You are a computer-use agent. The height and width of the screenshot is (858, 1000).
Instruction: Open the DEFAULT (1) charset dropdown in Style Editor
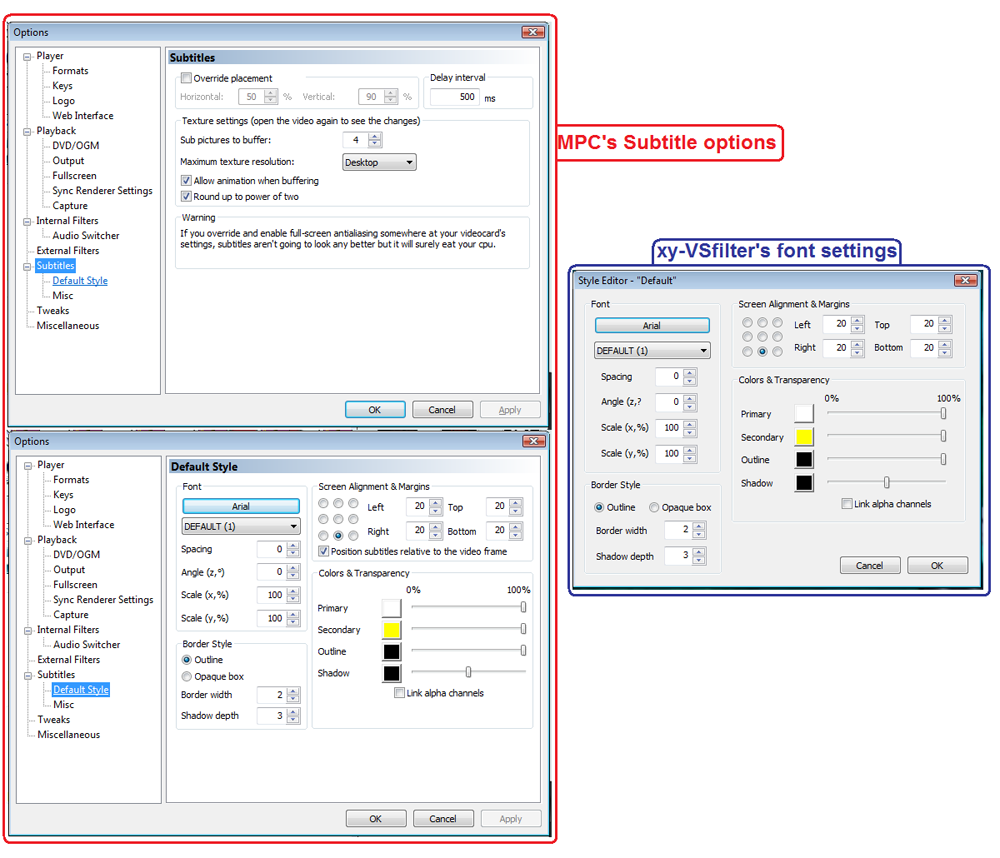click(652, 350)
